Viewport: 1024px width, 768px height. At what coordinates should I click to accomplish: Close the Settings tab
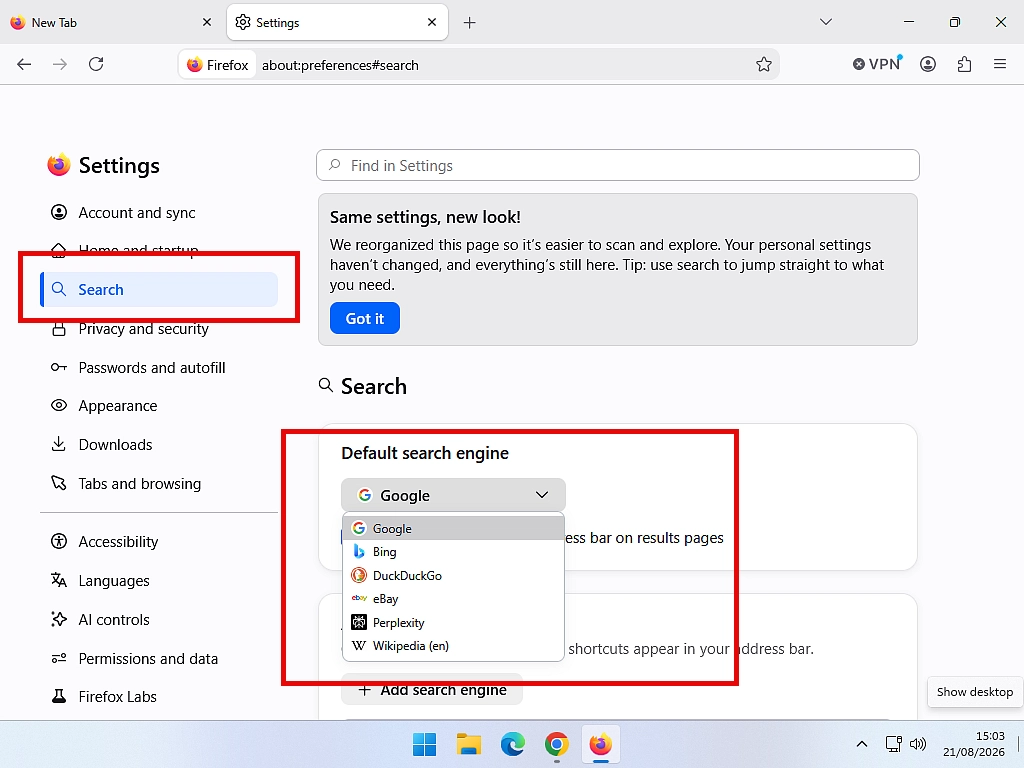[x=432, y=22]
